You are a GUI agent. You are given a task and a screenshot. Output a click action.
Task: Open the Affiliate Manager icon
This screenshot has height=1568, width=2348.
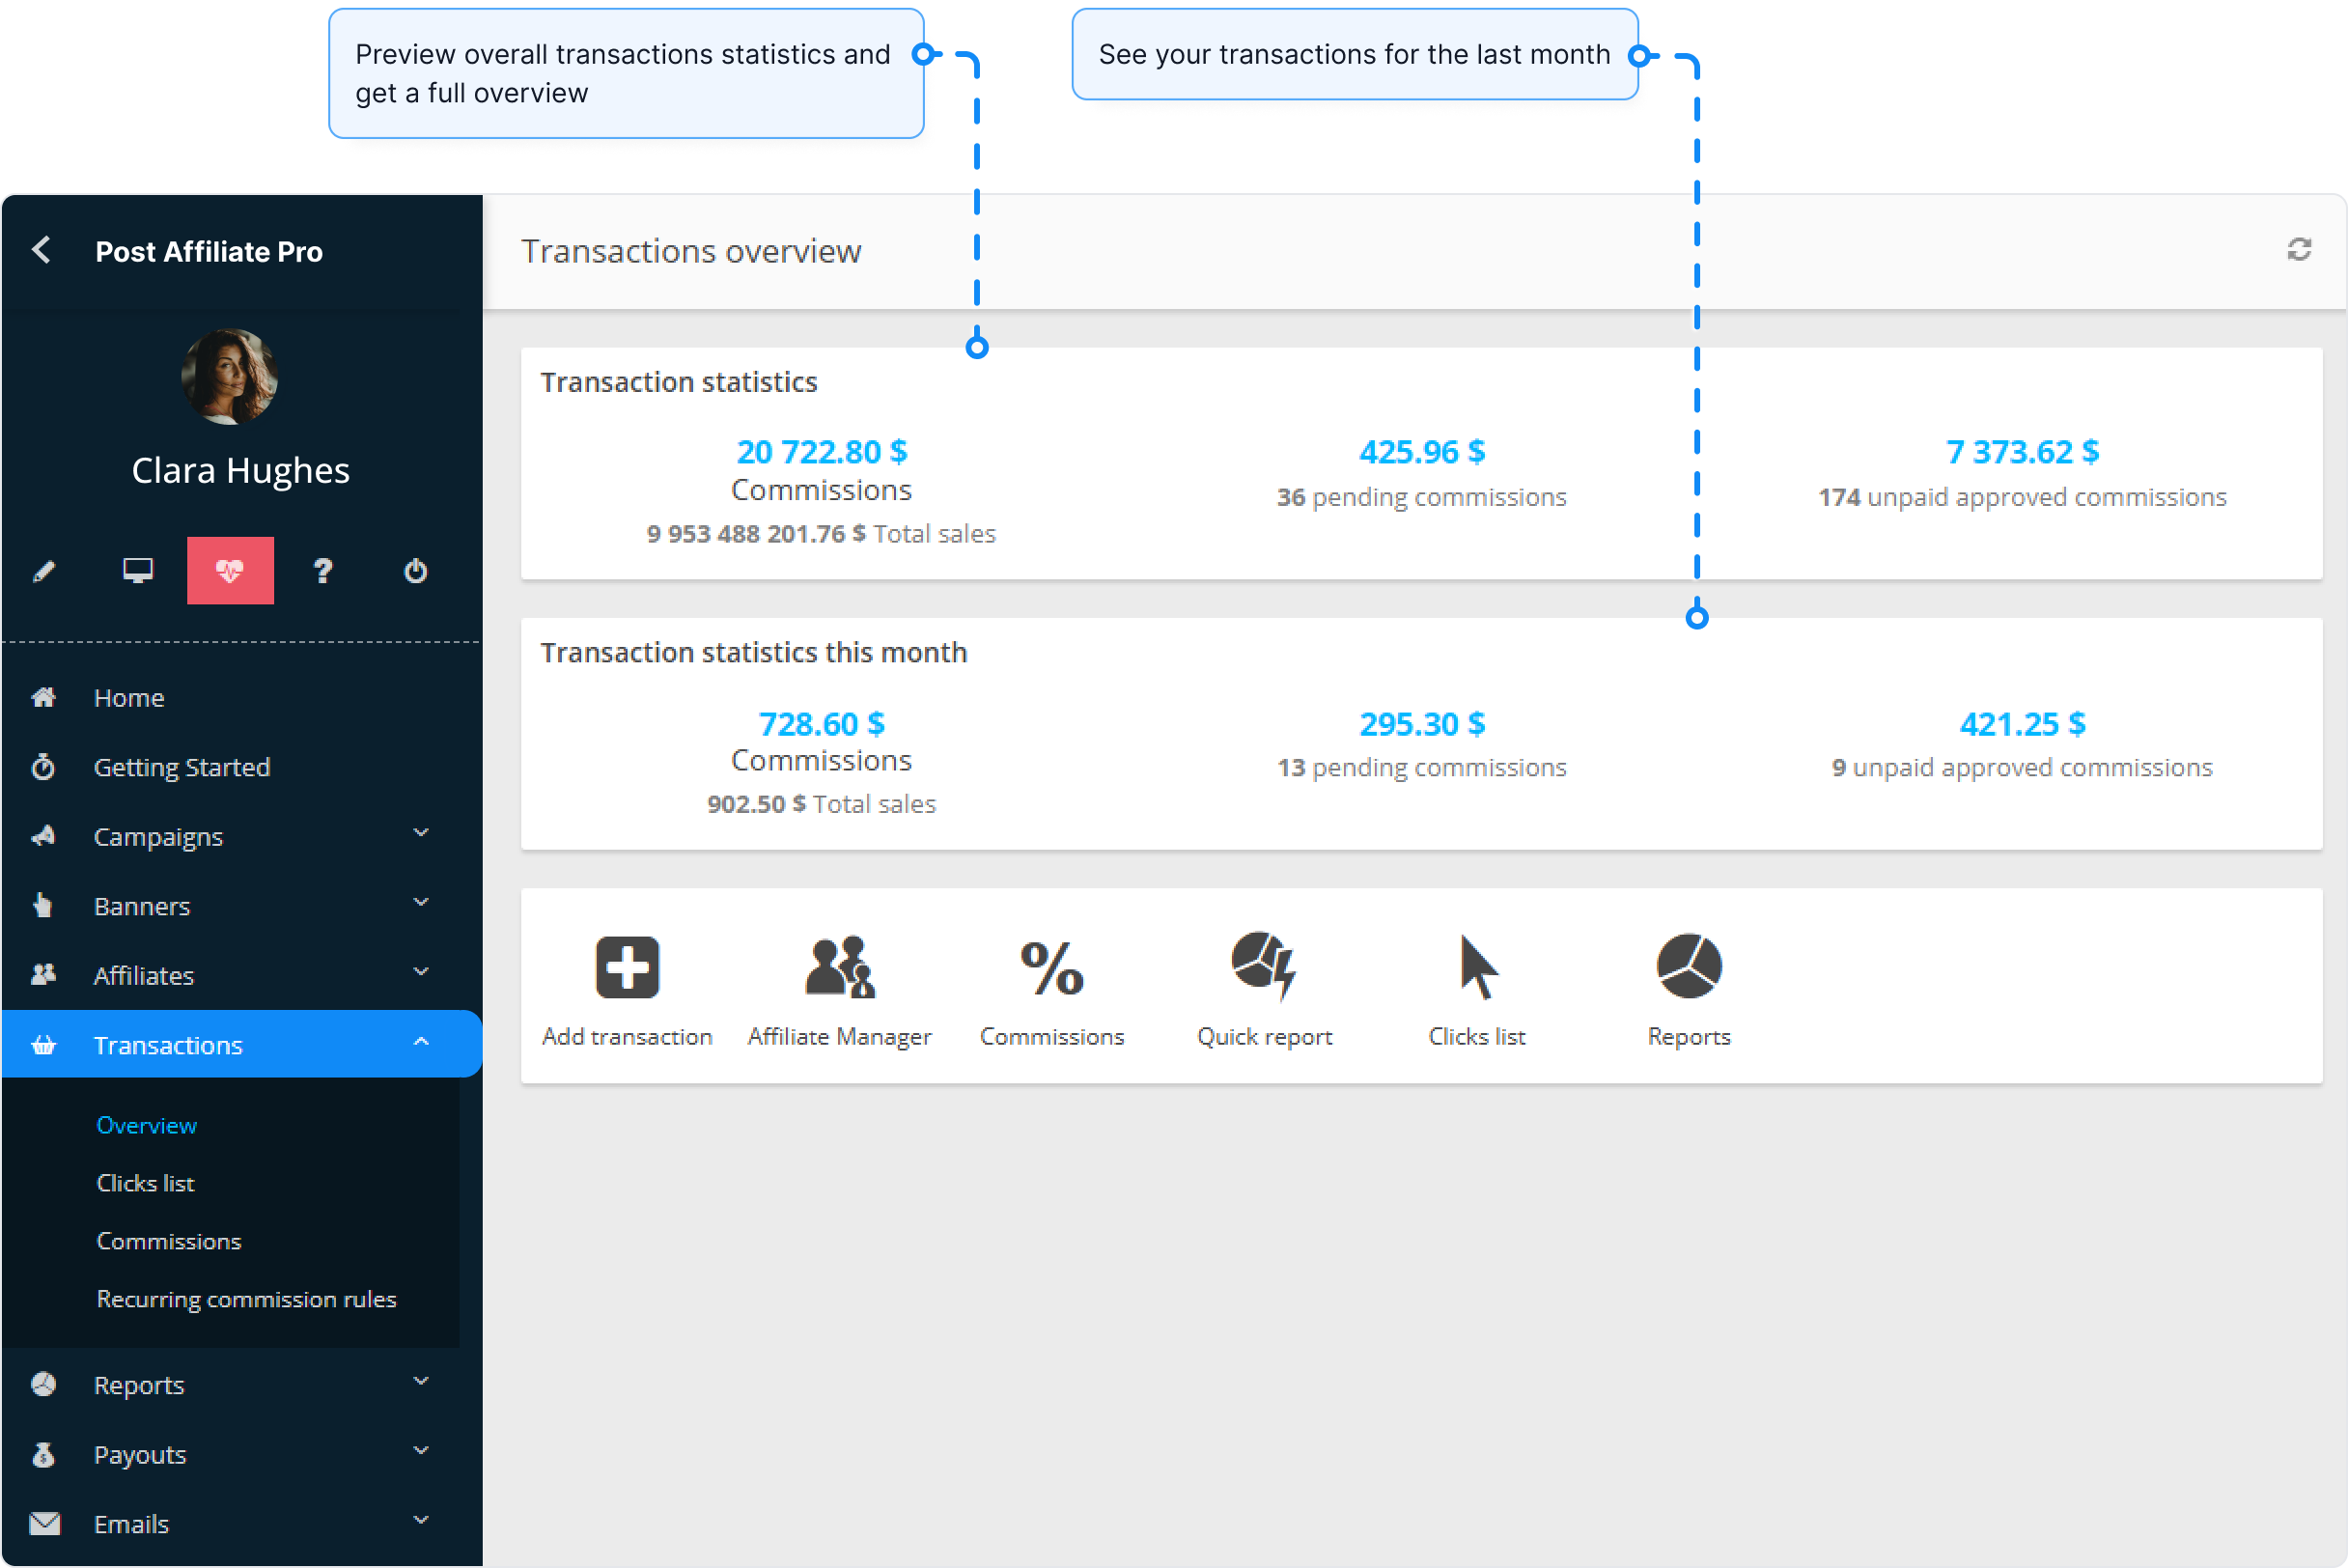click(x=839, y=966)
